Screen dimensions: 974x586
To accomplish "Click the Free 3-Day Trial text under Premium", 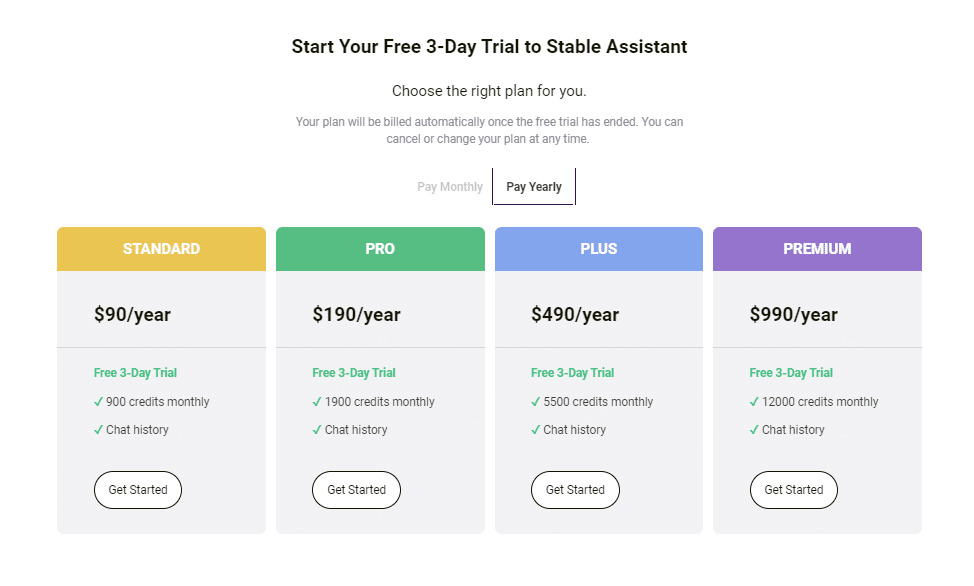I will click(790, 372).
